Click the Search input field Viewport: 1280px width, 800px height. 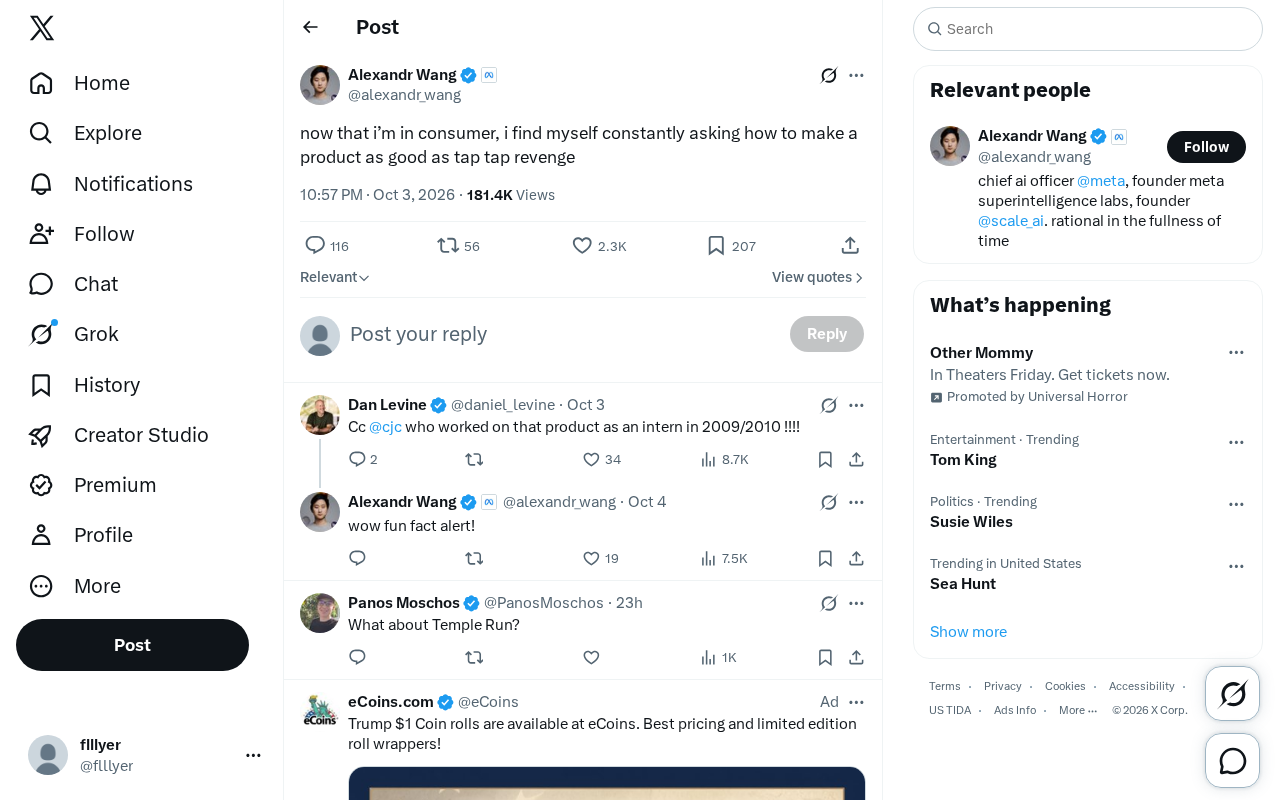point(1088,29)
